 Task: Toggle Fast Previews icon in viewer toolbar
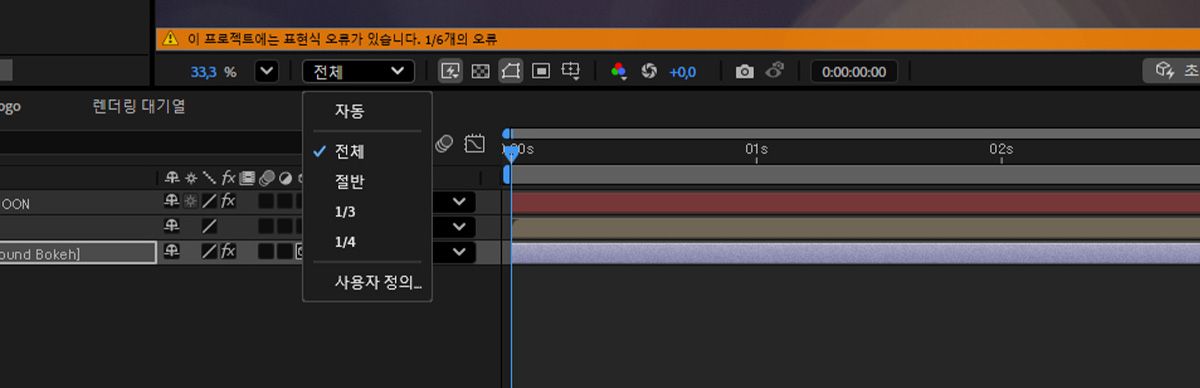pos(451,71)
